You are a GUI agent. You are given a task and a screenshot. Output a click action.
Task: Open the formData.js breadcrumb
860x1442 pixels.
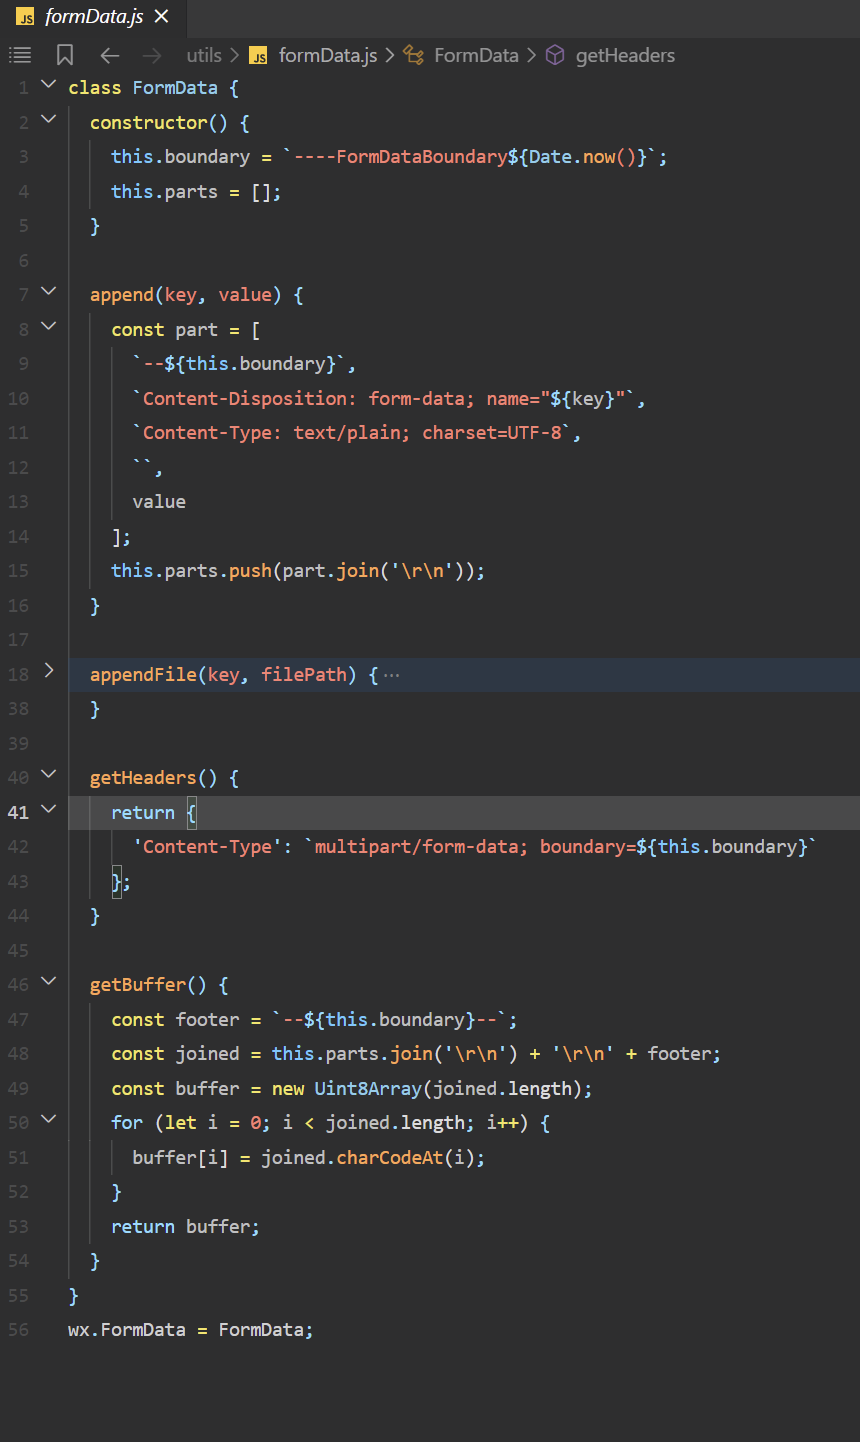[x=328, y=56]
